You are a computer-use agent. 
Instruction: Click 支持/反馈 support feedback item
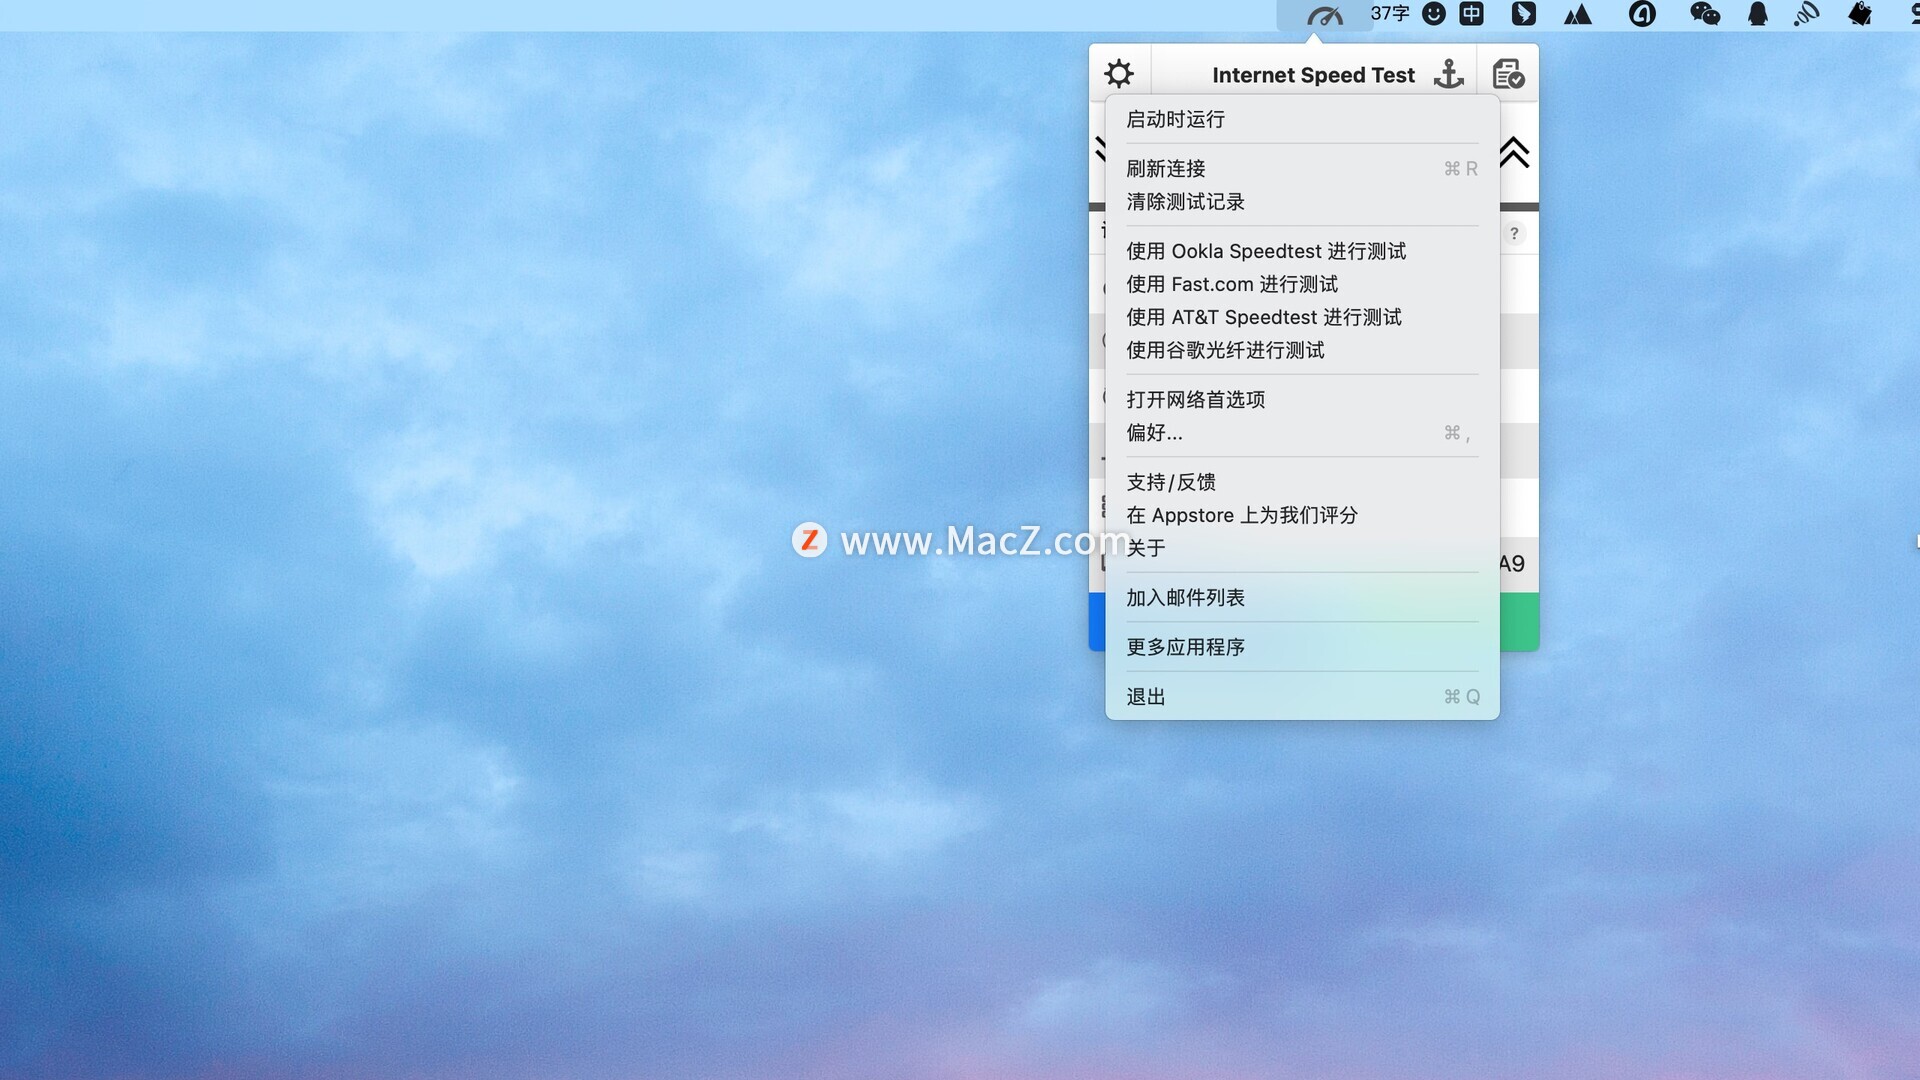[x=1302, y=482]
